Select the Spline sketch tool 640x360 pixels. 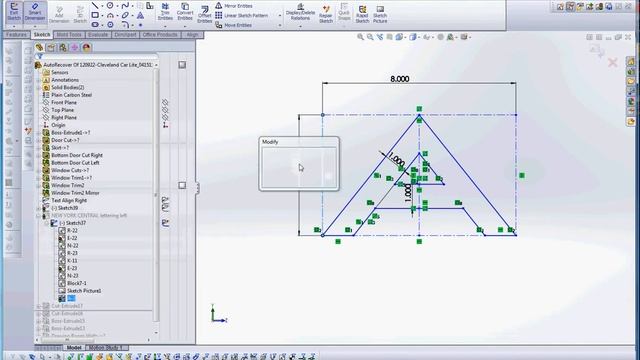click(x=125, y=5)
